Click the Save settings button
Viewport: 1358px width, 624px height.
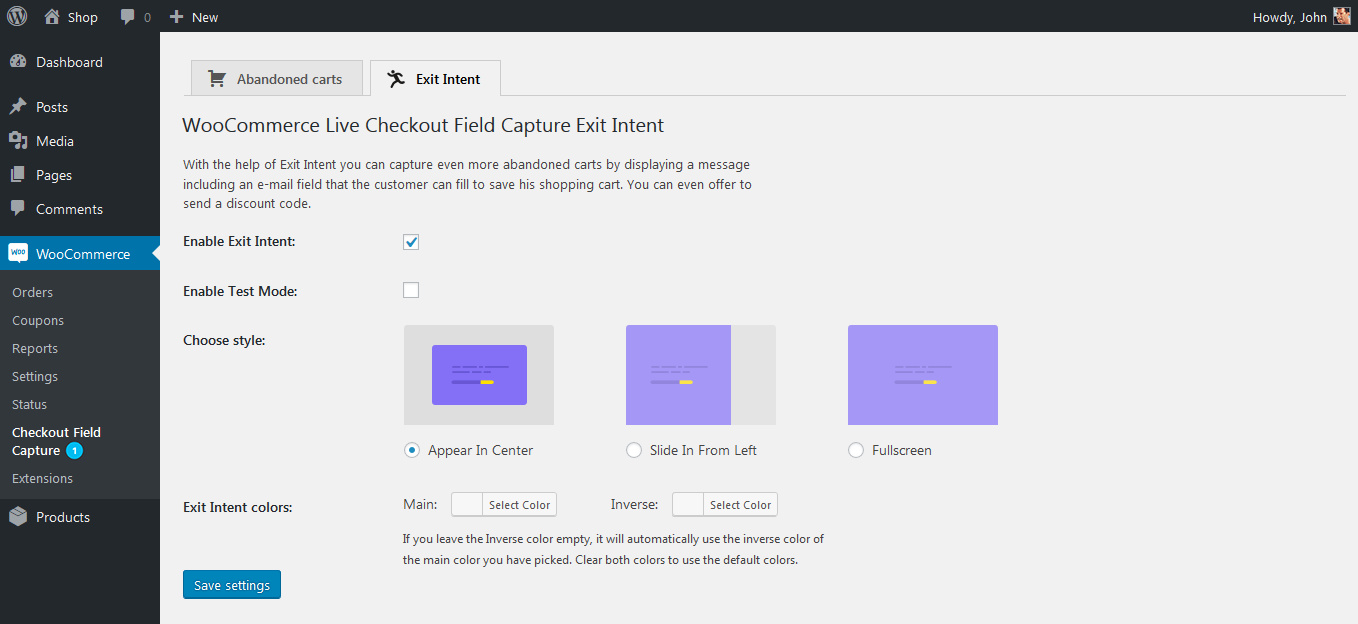[232, 585]
